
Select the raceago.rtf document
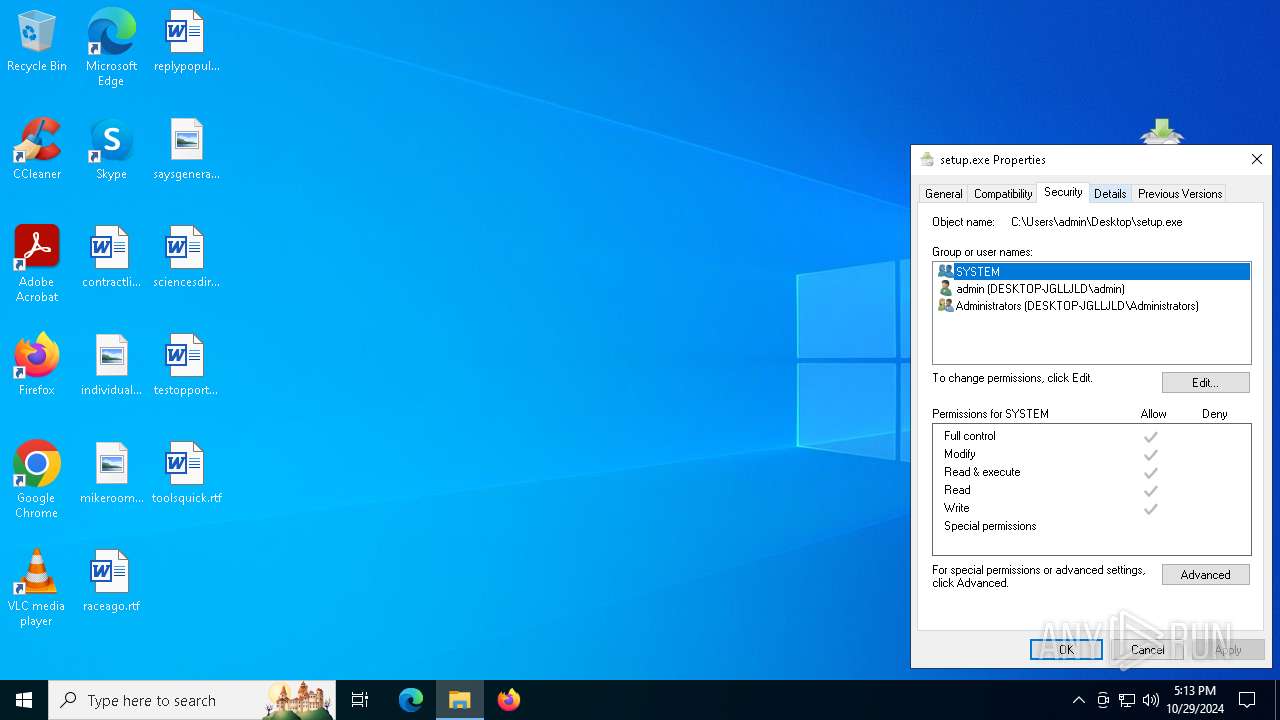(111, 582)
